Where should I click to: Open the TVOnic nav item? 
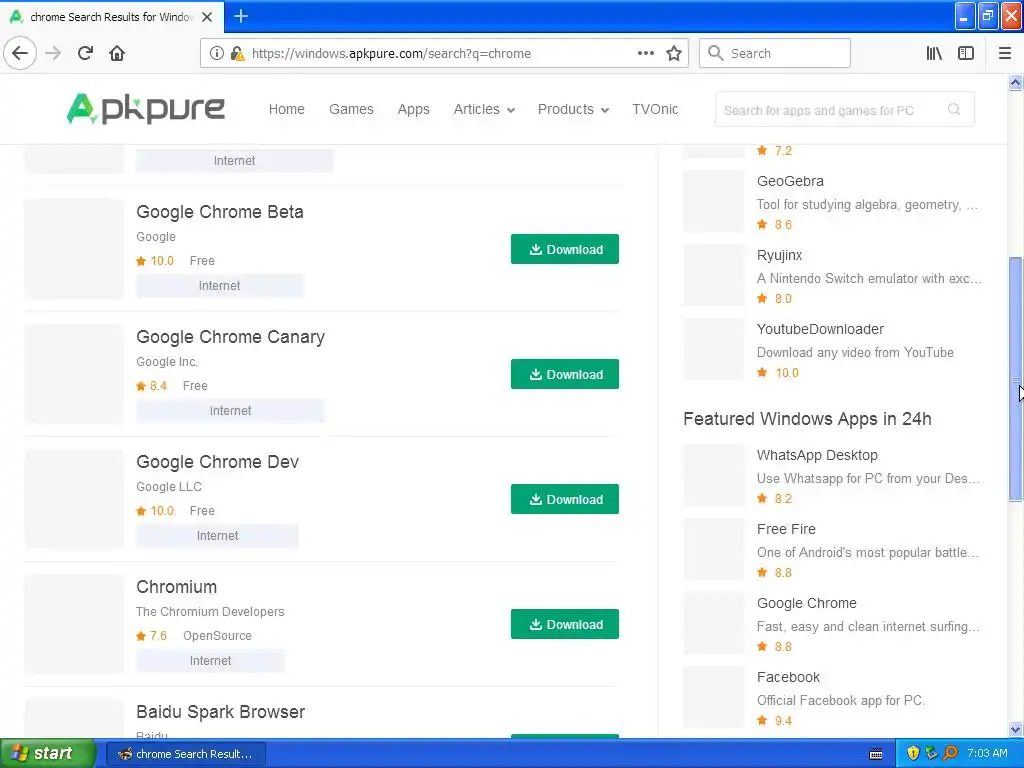[655, 109]
